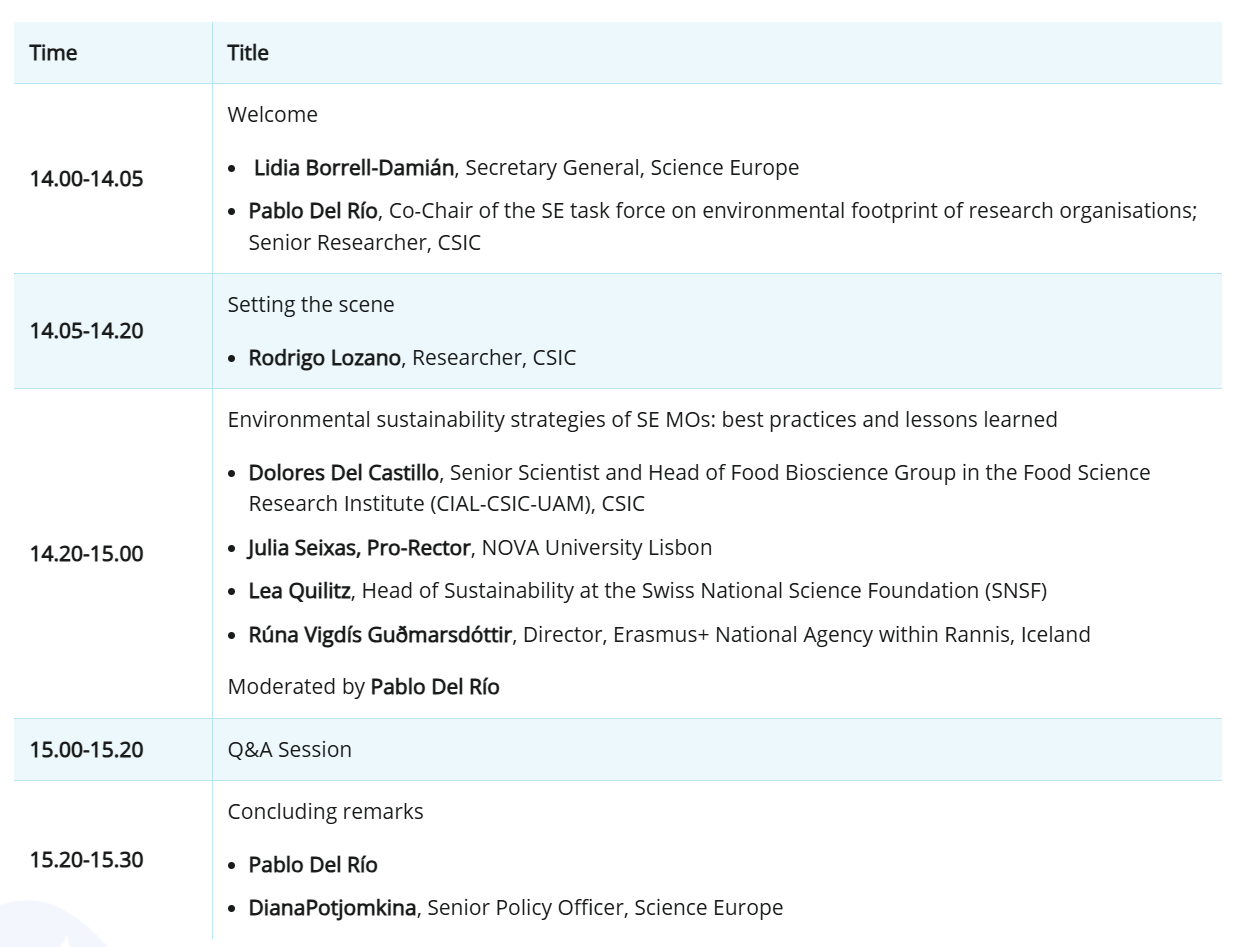Click Pablo Del Río under Concluding remarks
1236x947 pixels.
[x=313, y=865]
